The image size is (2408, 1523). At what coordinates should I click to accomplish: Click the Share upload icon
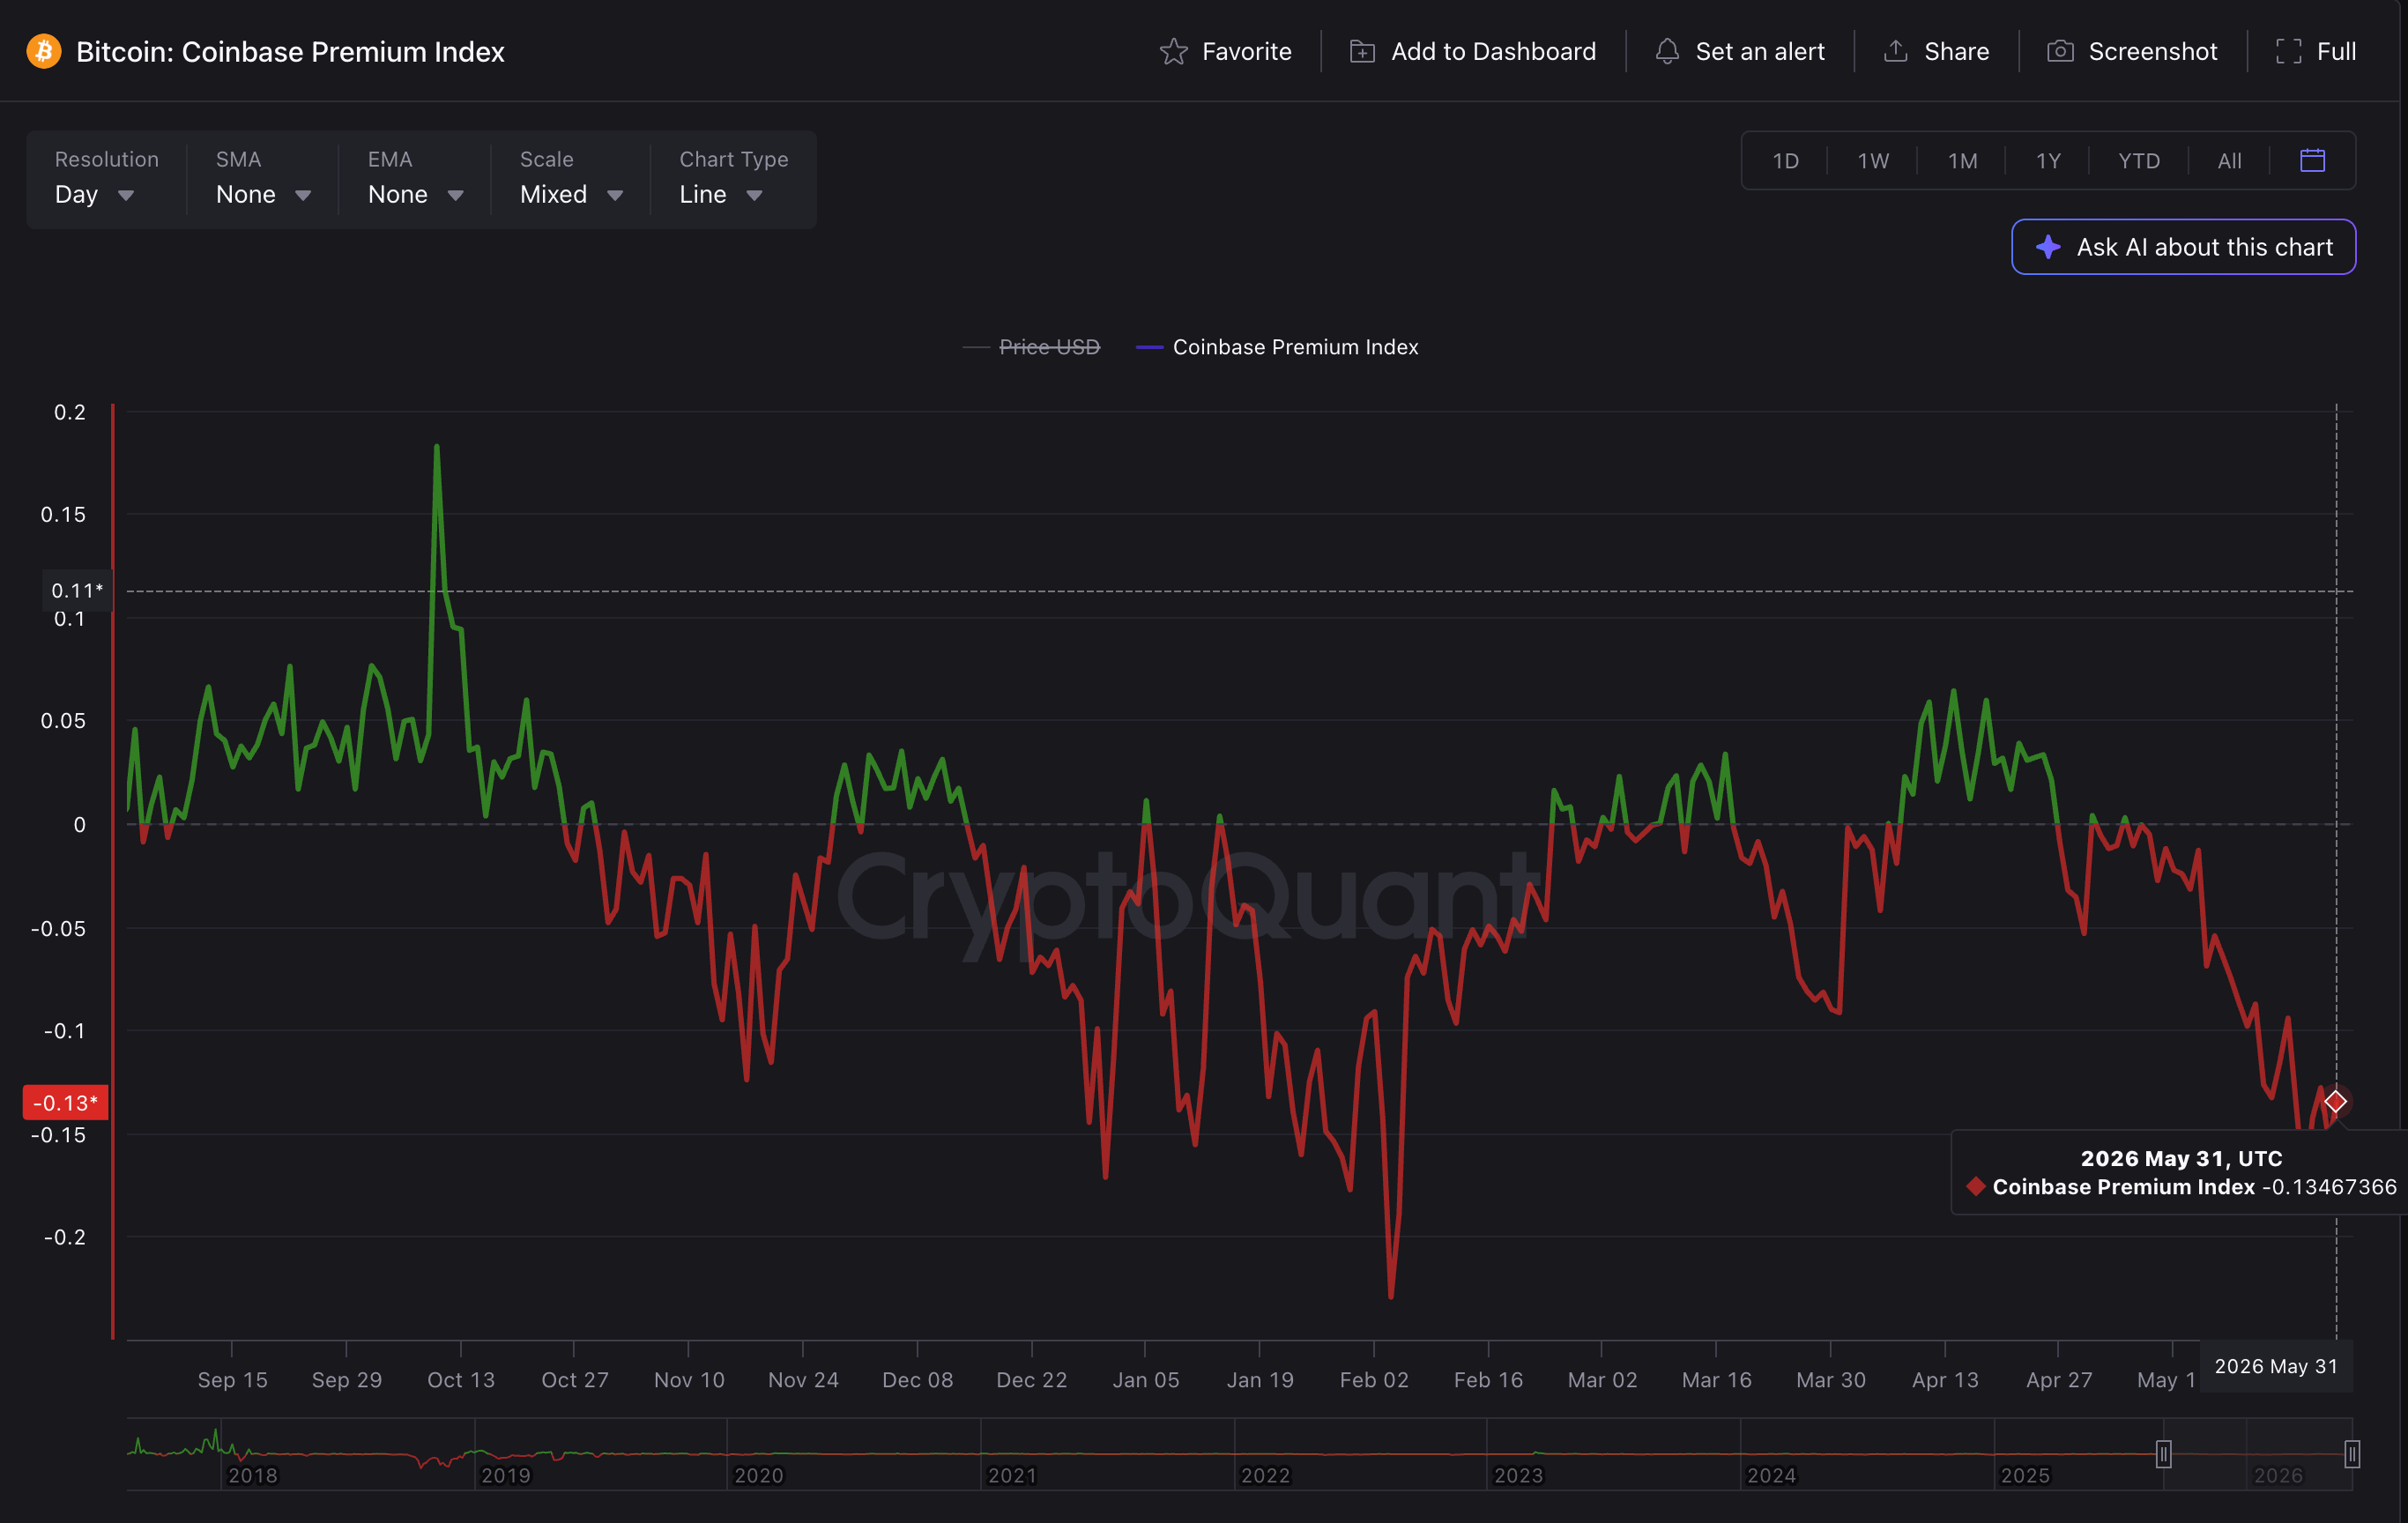[x=1895, y=51]
